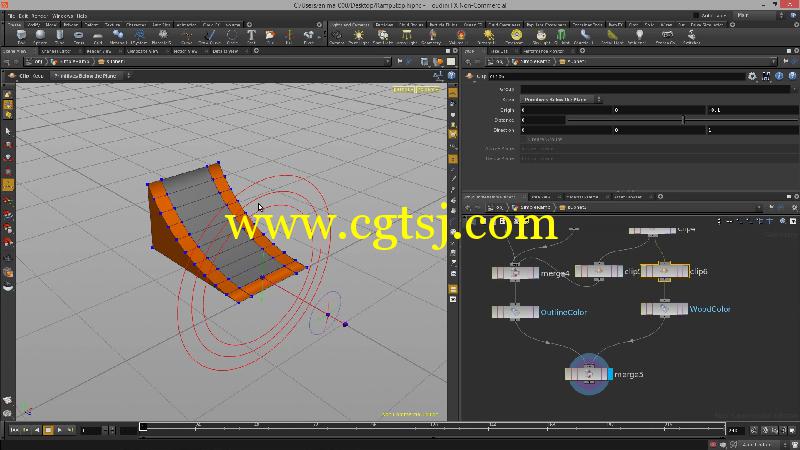Open the Edit menu

[23, 16]
